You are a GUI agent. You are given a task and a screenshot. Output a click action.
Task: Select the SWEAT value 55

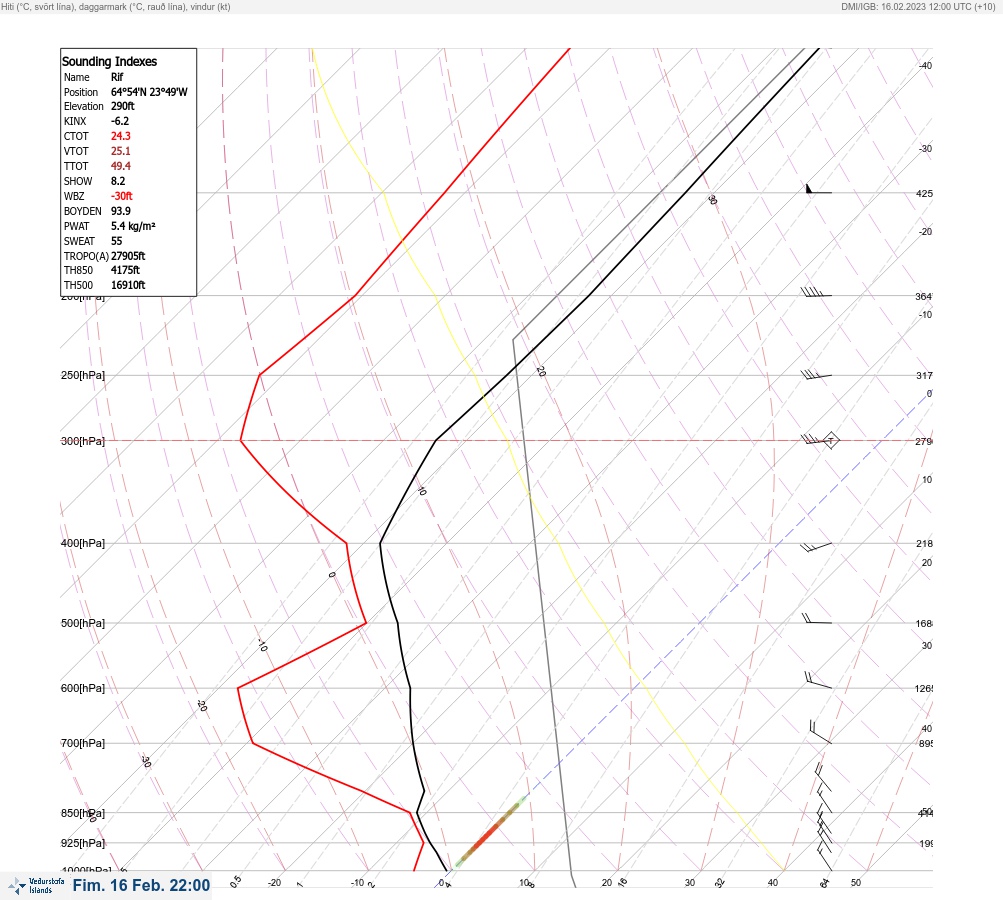coord(116,241)
